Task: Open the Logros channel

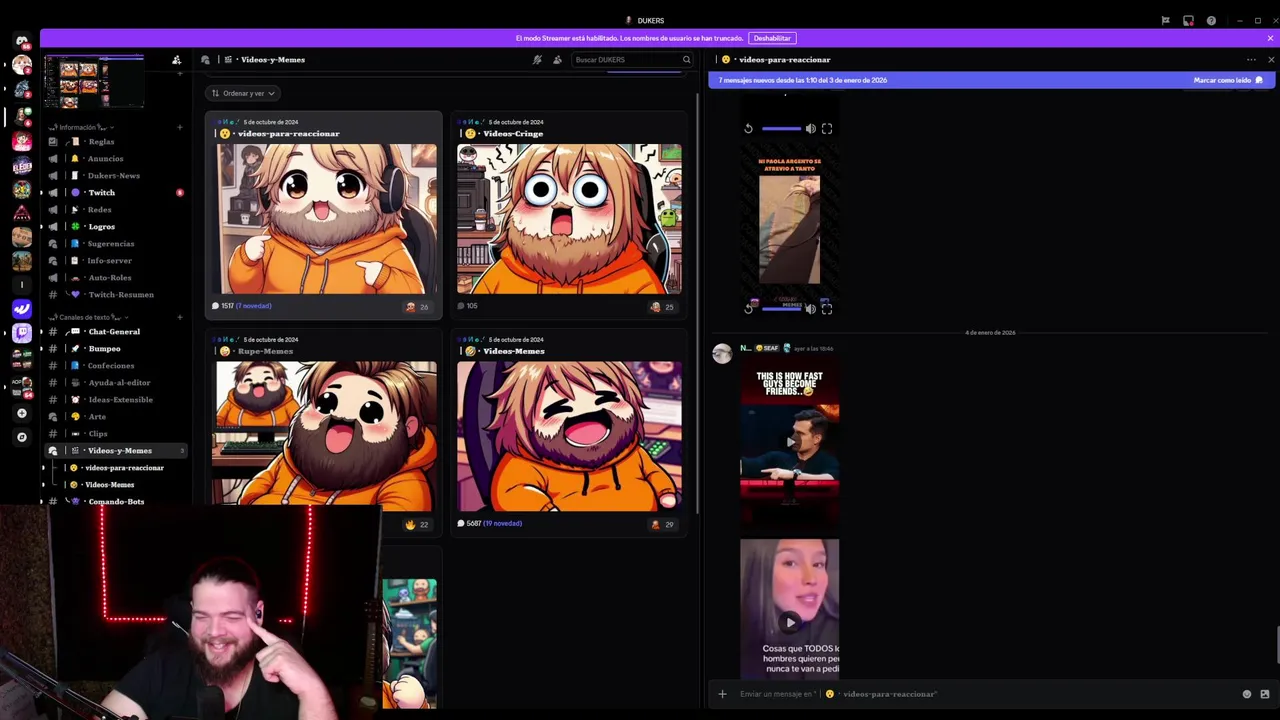Action: (x=115, y=226)
